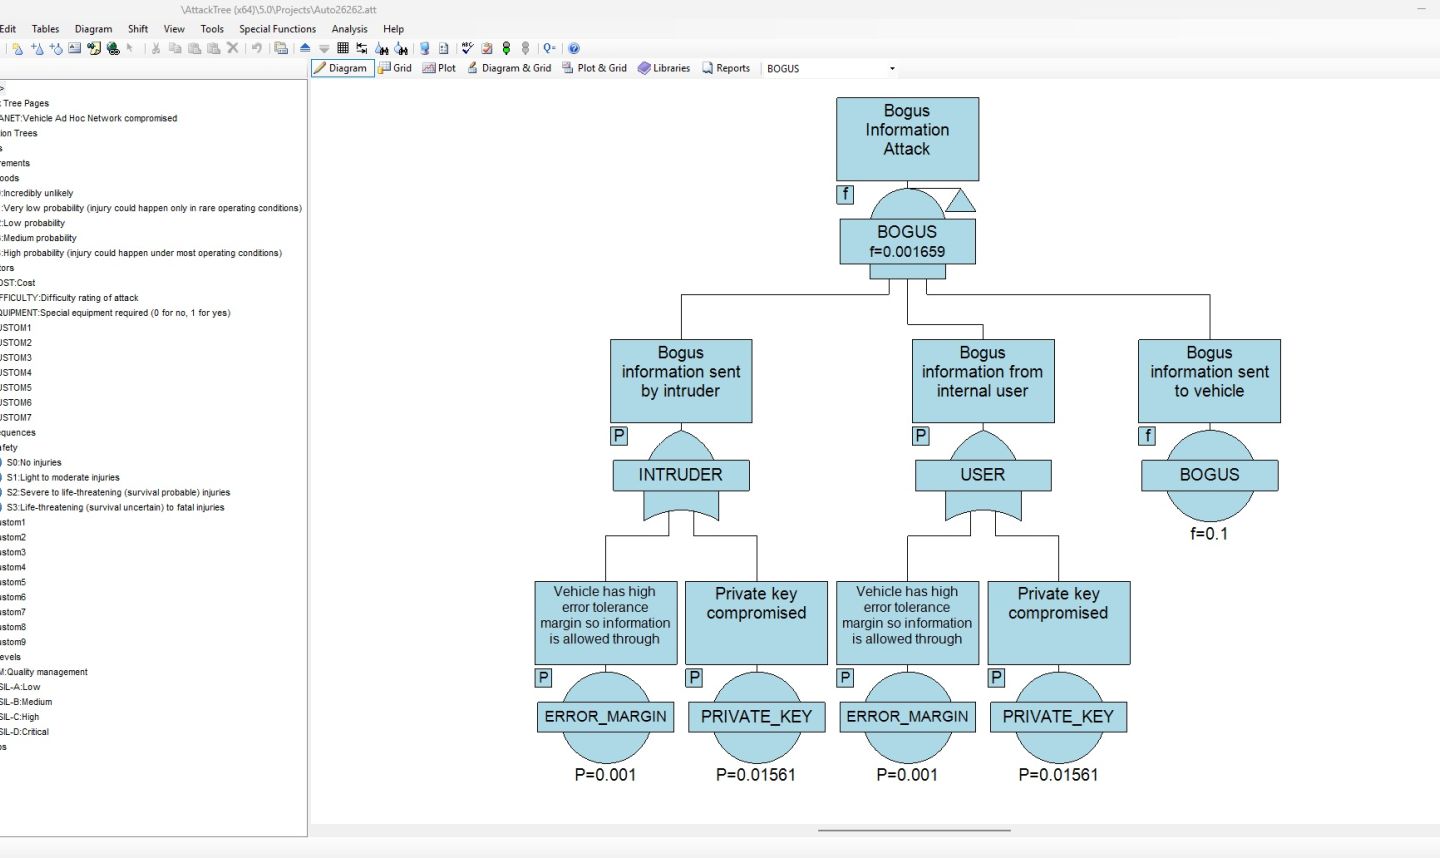
Task: Open the Reports view
Action: click(727, 68)
